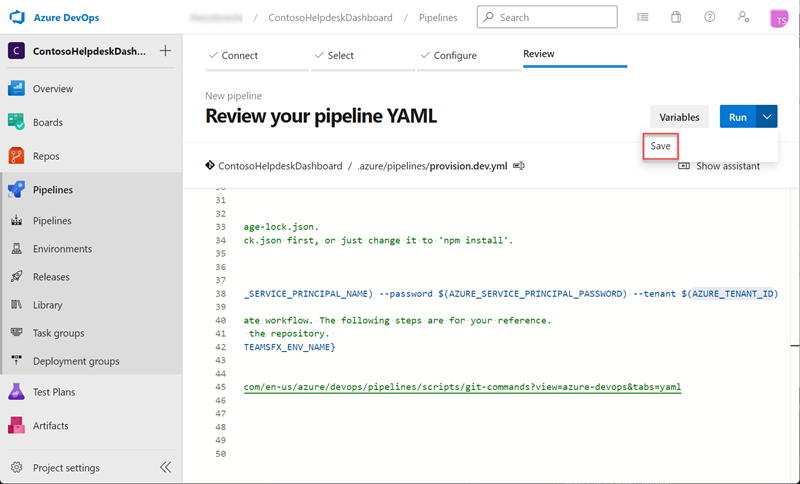Click the ContosoHelpdeskDash project tile icon

point(16,51)
